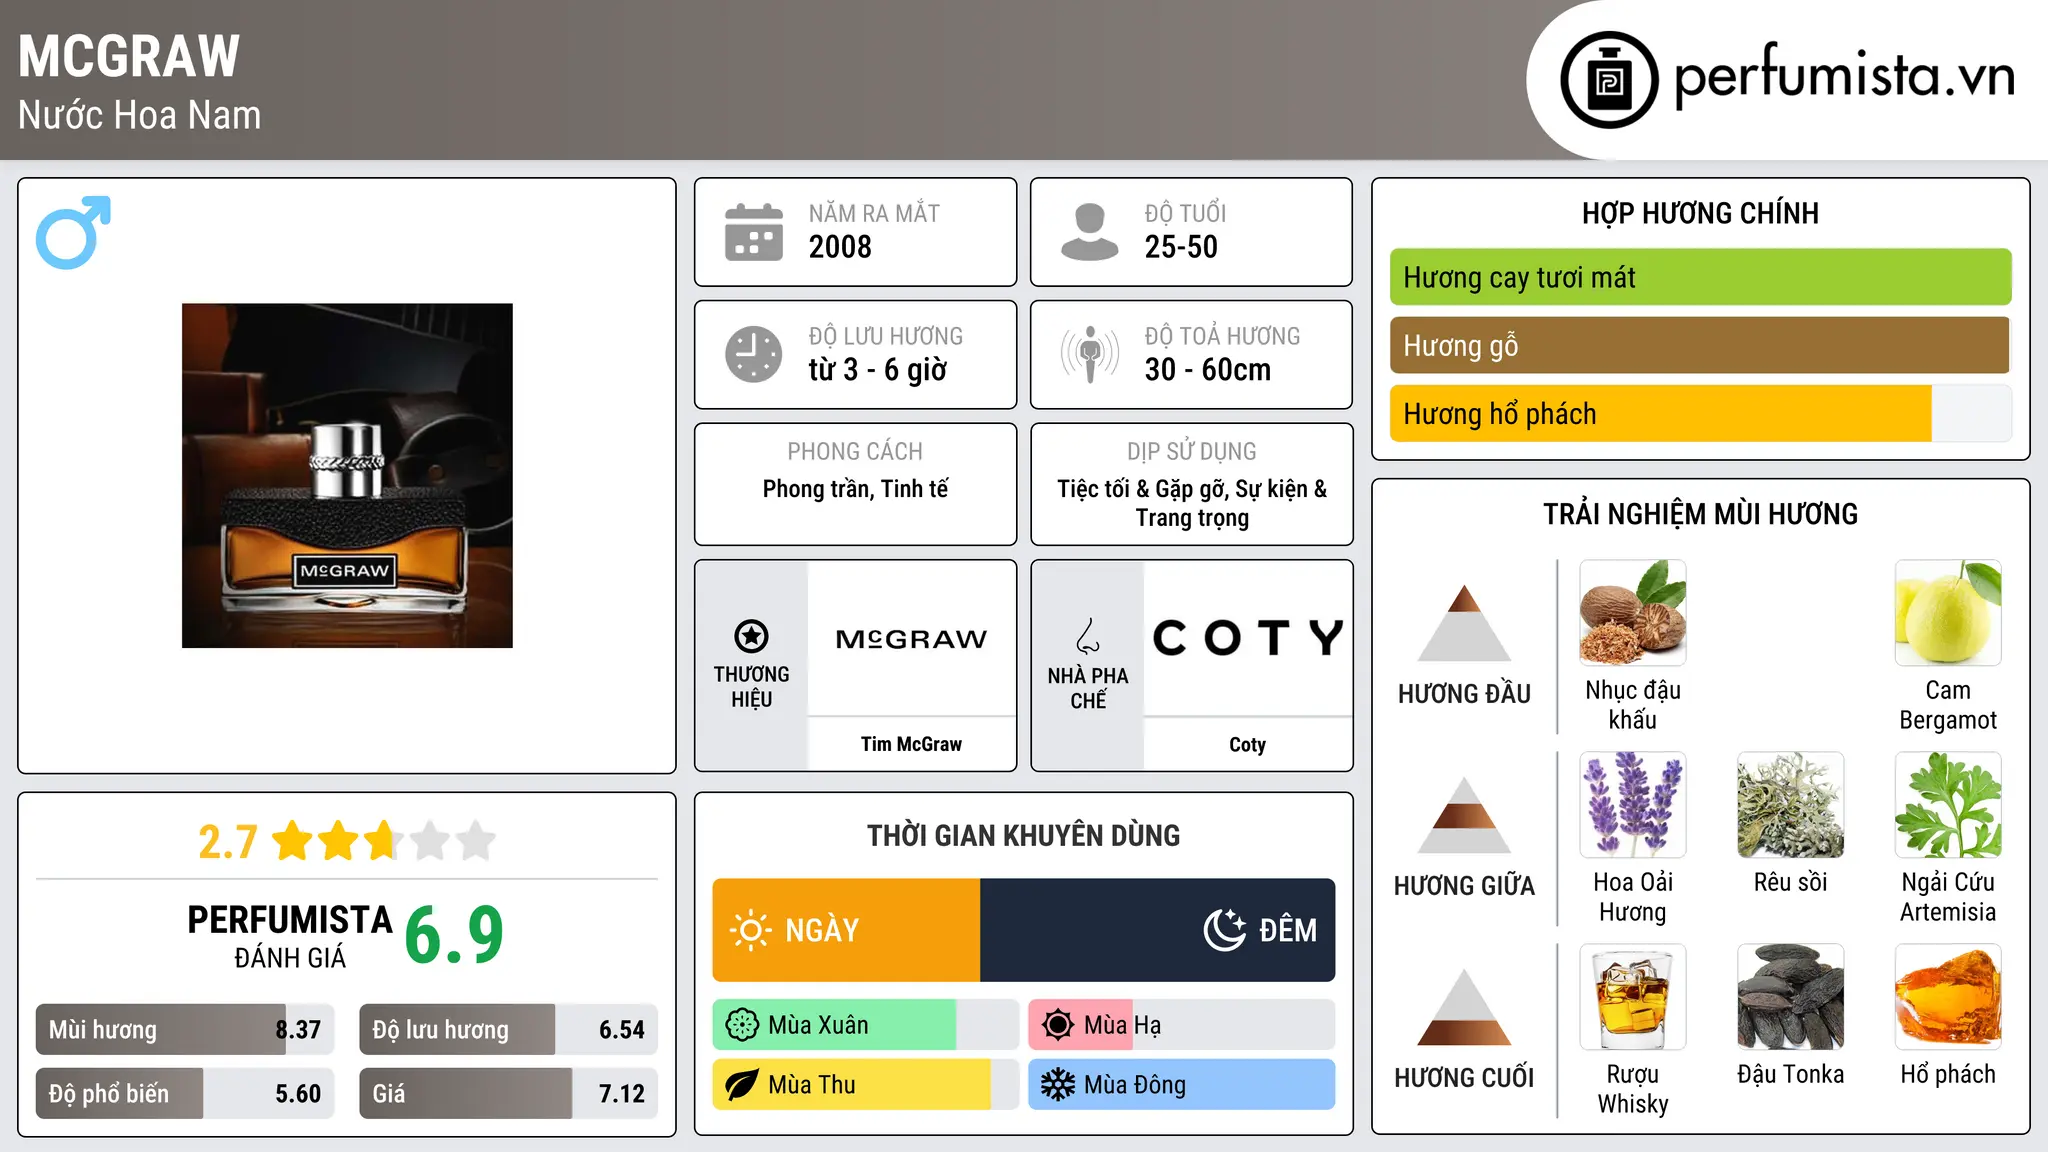Click the Độ phổ biến 5.60 score bar
Screen dimensions: 2048x1152
185,1093
